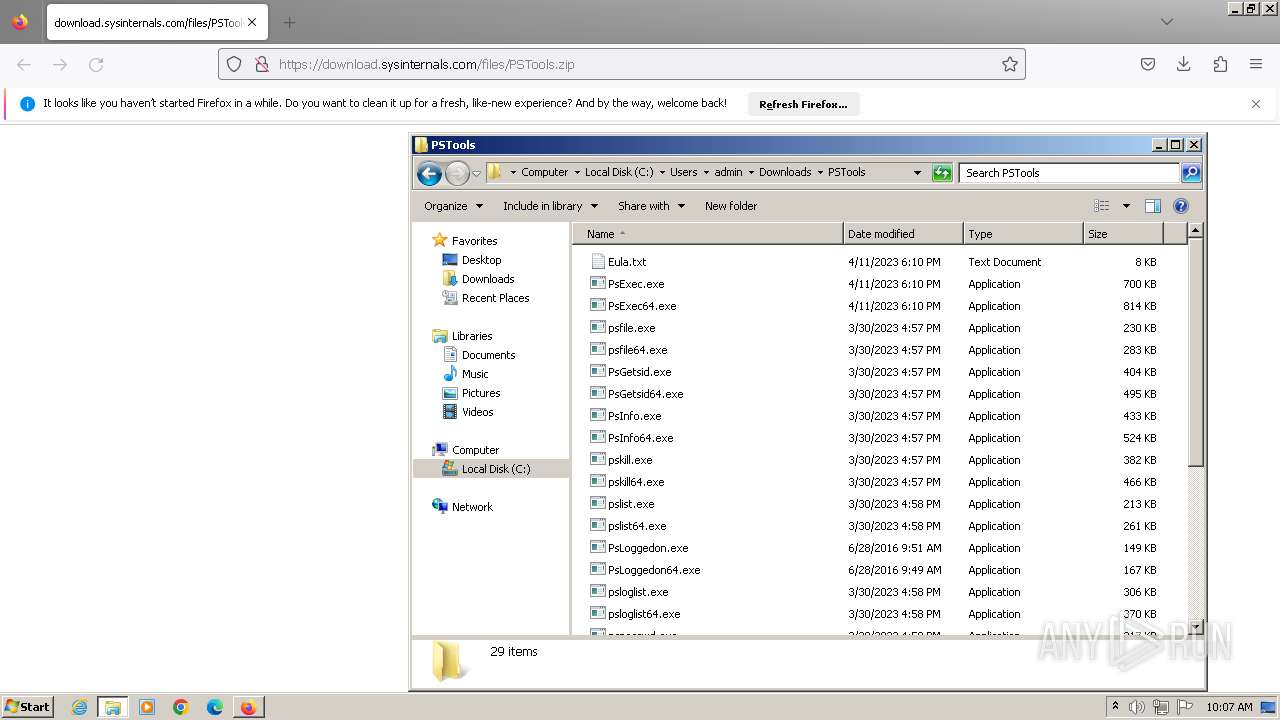Viewport: 1280px width, 720px height.
Task: Open Libraries in the navigation pane
Action: tap(472, 336)
